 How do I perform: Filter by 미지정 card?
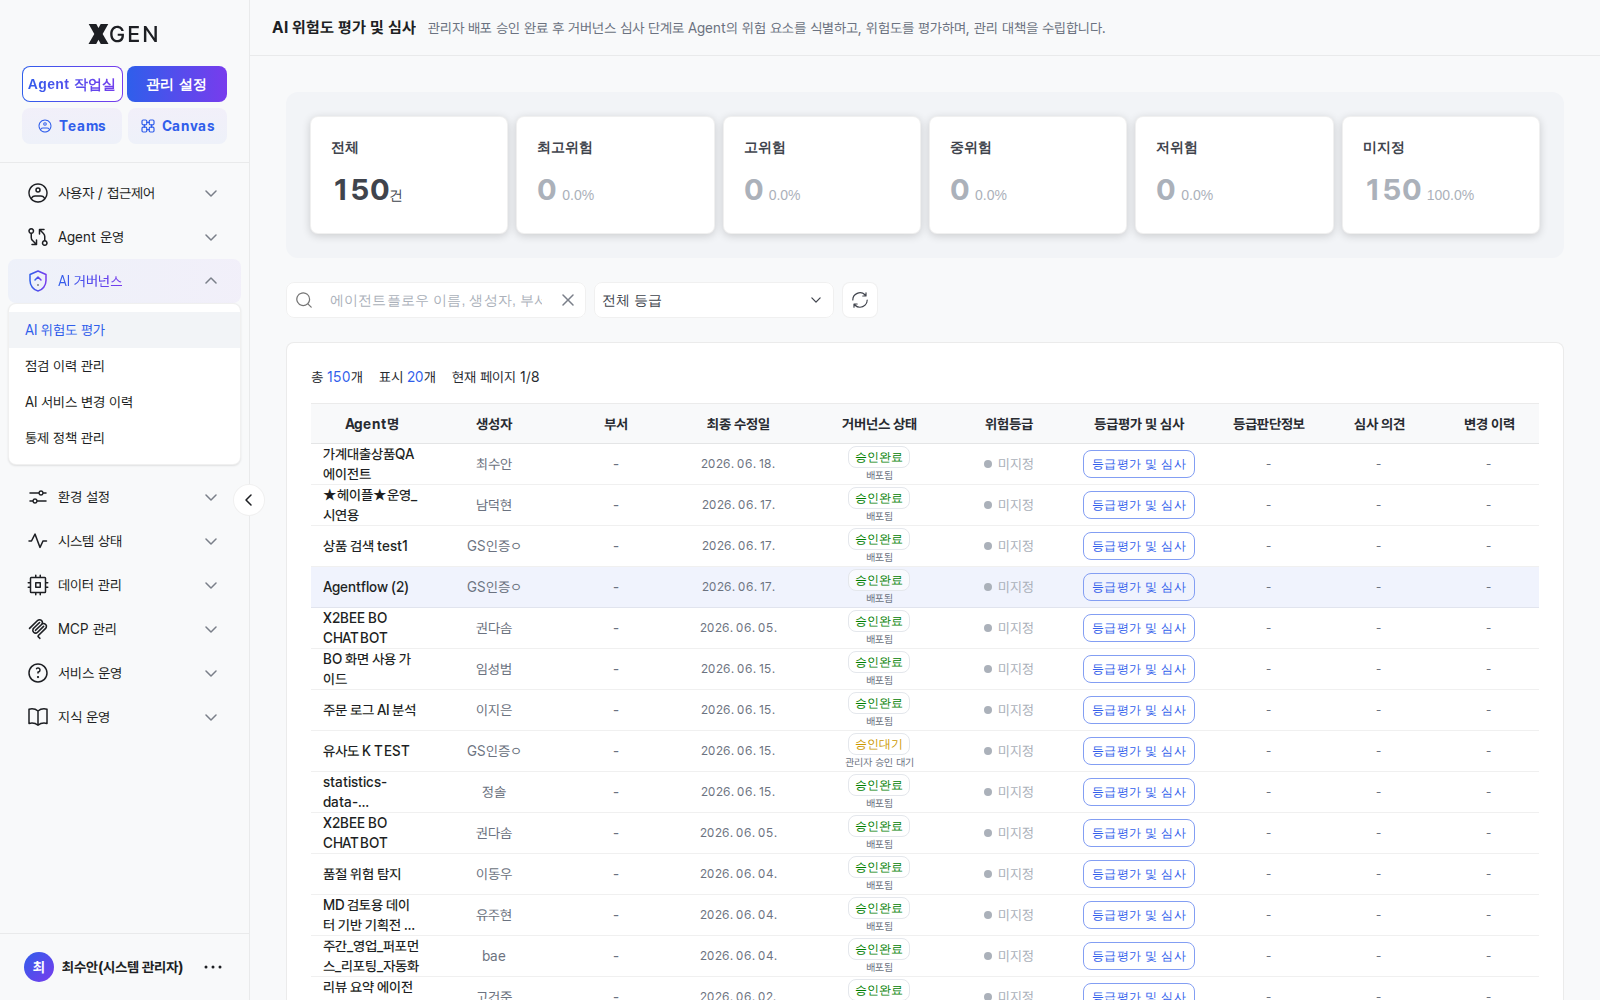click(1441, 175)
